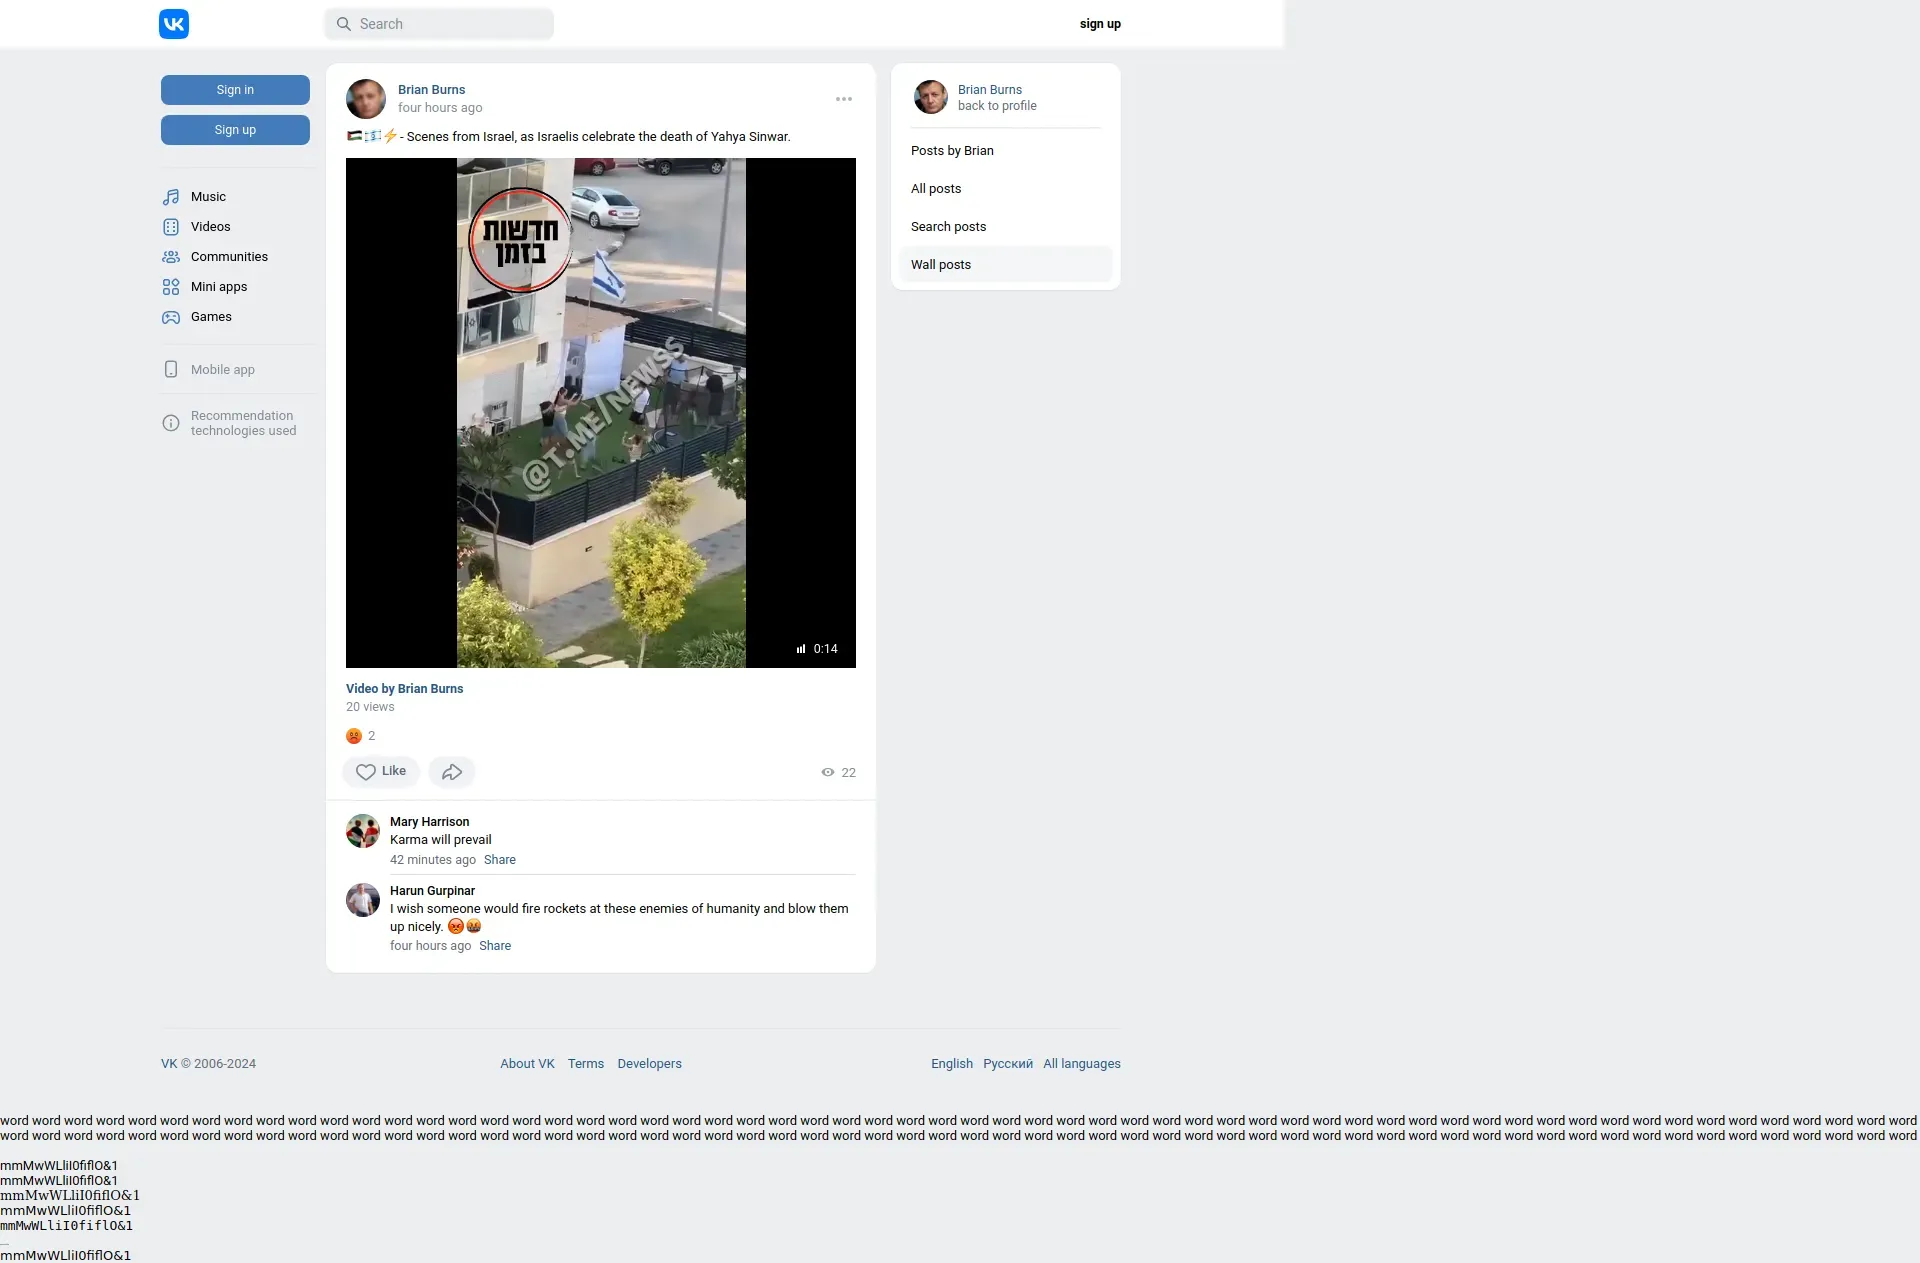Click the Mobile app phone icon

click(x=171, y=370)
